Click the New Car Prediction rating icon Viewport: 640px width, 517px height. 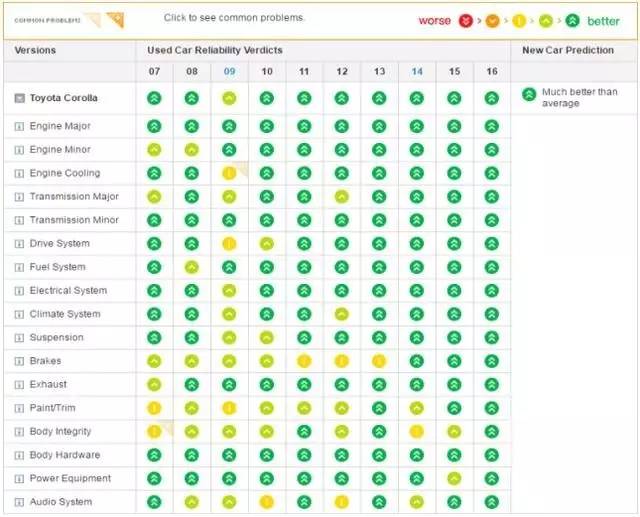point(528,95)
